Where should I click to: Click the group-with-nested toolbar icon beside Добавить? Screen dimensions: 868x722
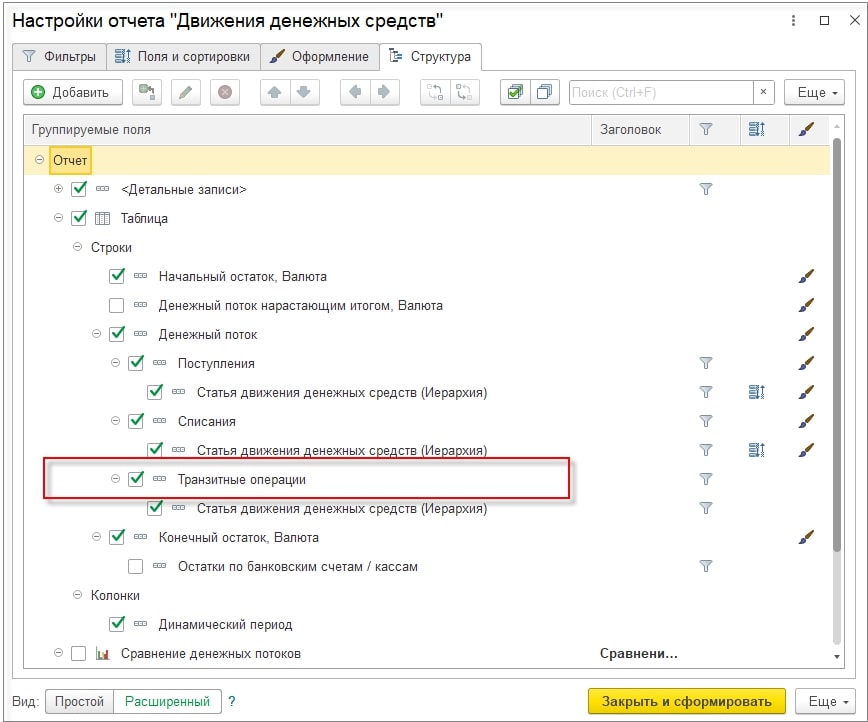pos(147,92)
